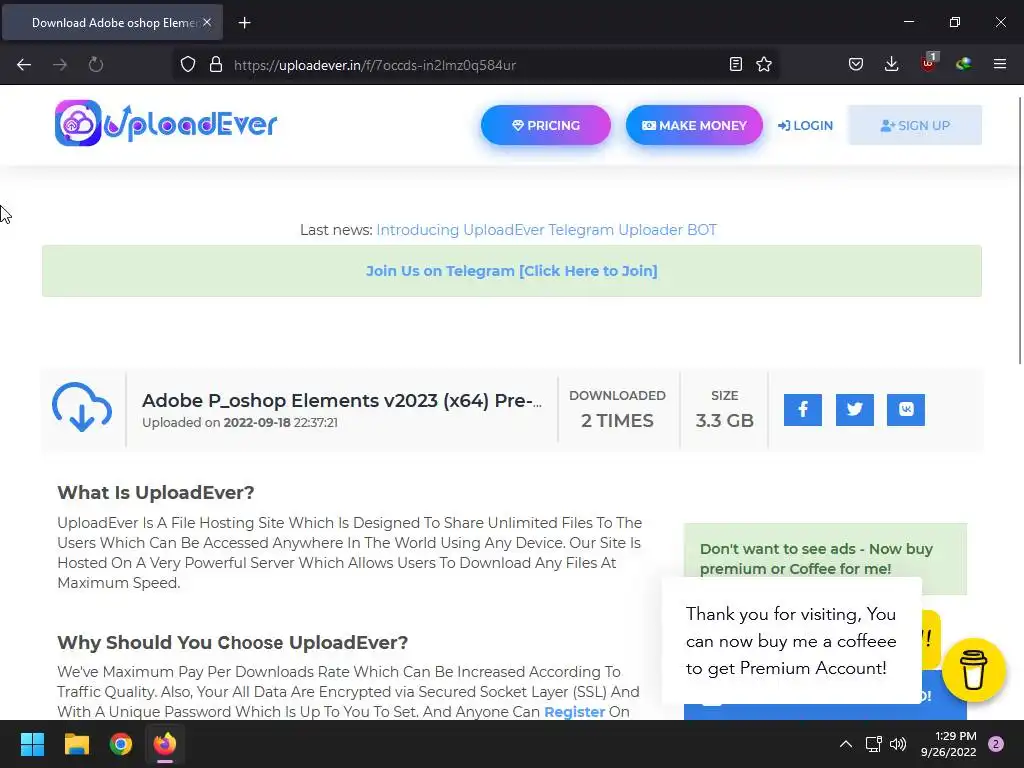Open the volume control in system tray
The height and width of the screenshot is (768, 1024).
point(898,744)
